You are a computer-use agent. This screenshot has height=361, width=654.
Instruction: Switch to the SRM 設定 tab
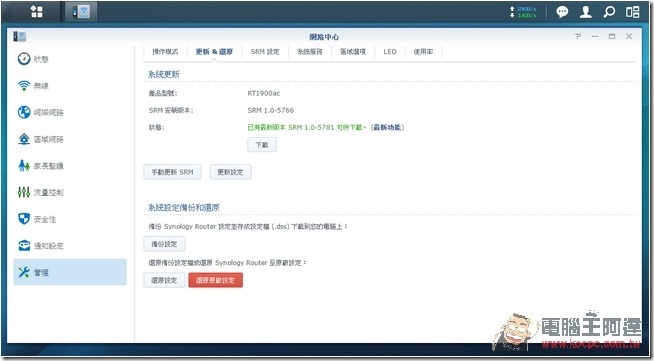tap(265, 52)
